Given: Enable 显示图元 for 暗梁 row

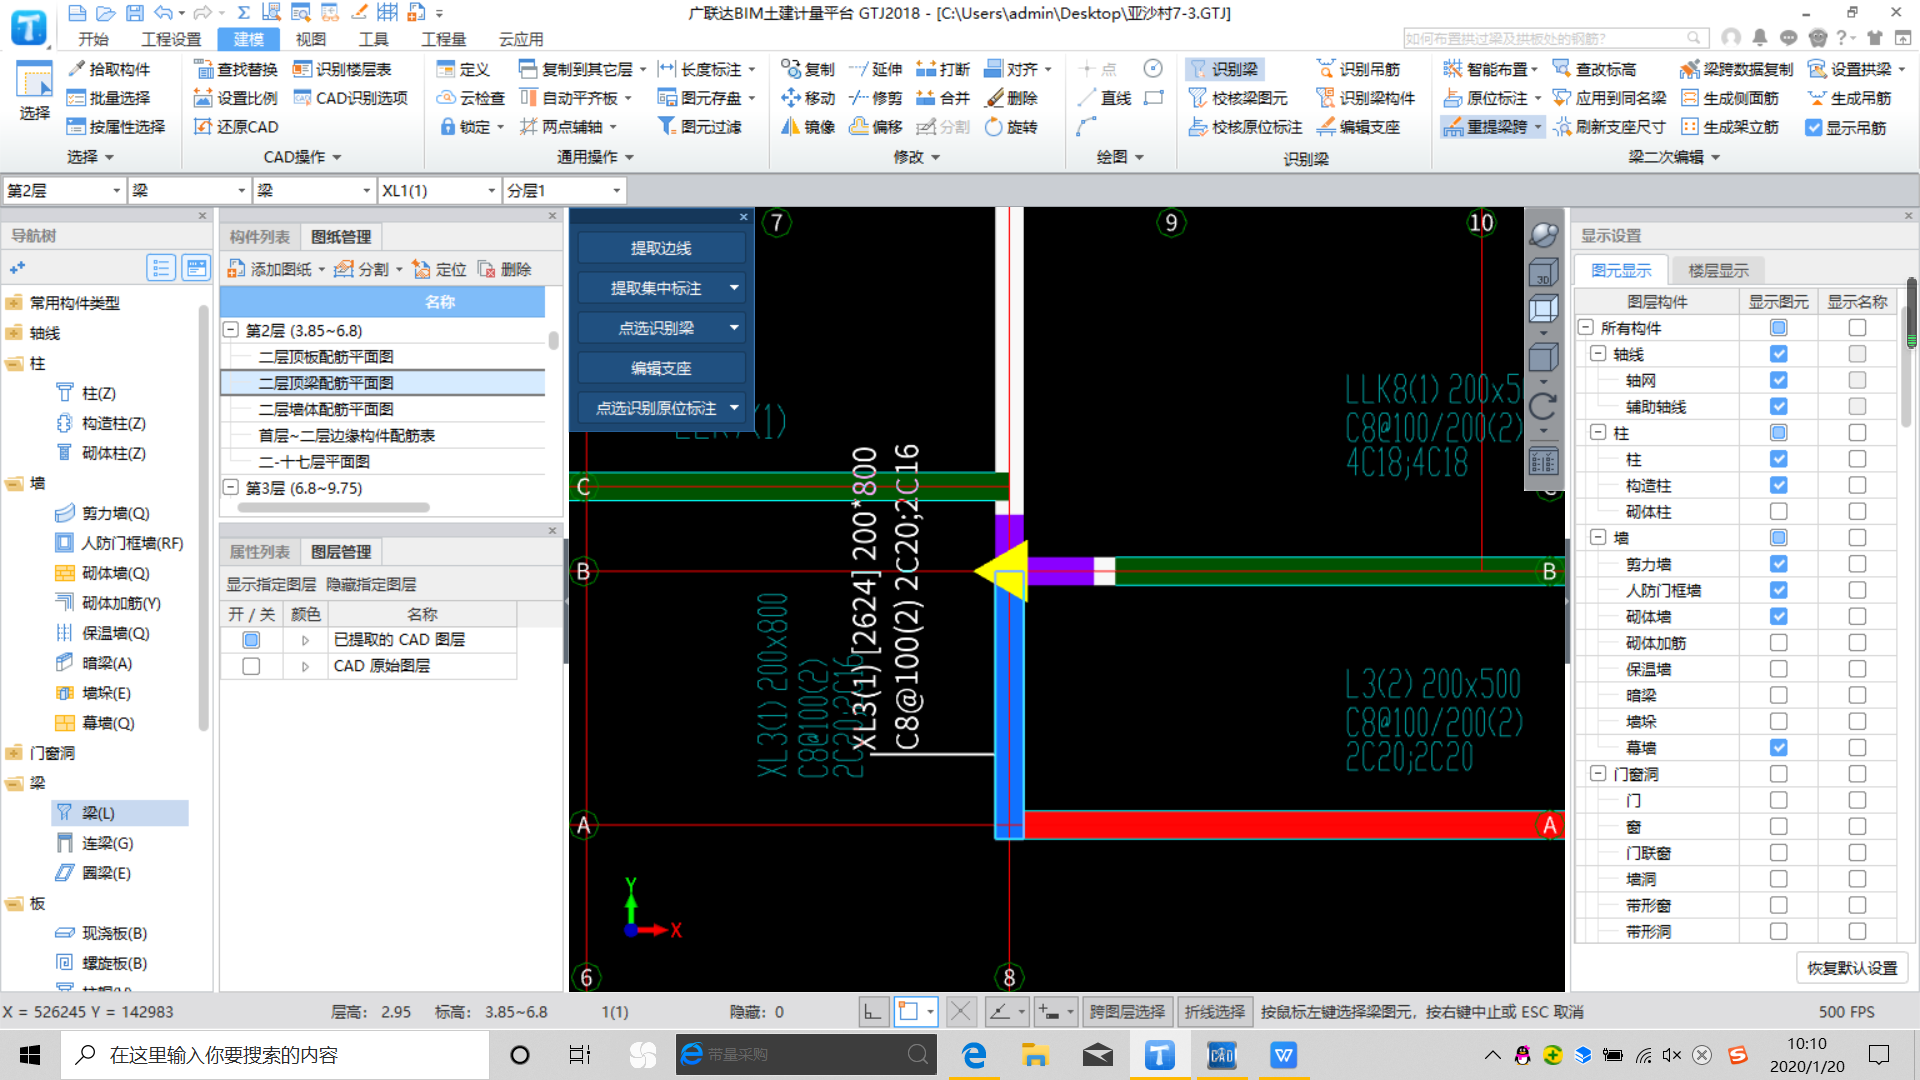Looking at the screenshot, I should pos(1778,695).
